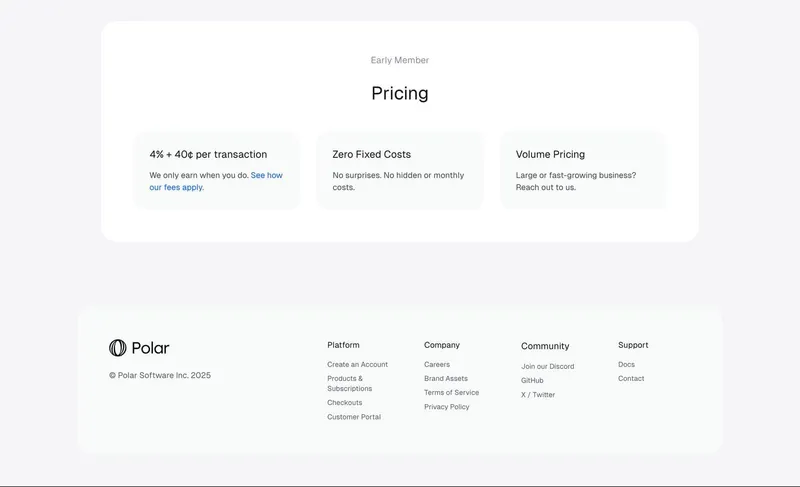The height and width of the screenshot is (487, 800).
Task: Visit the Customer Portal link
Action: (353, 417)
